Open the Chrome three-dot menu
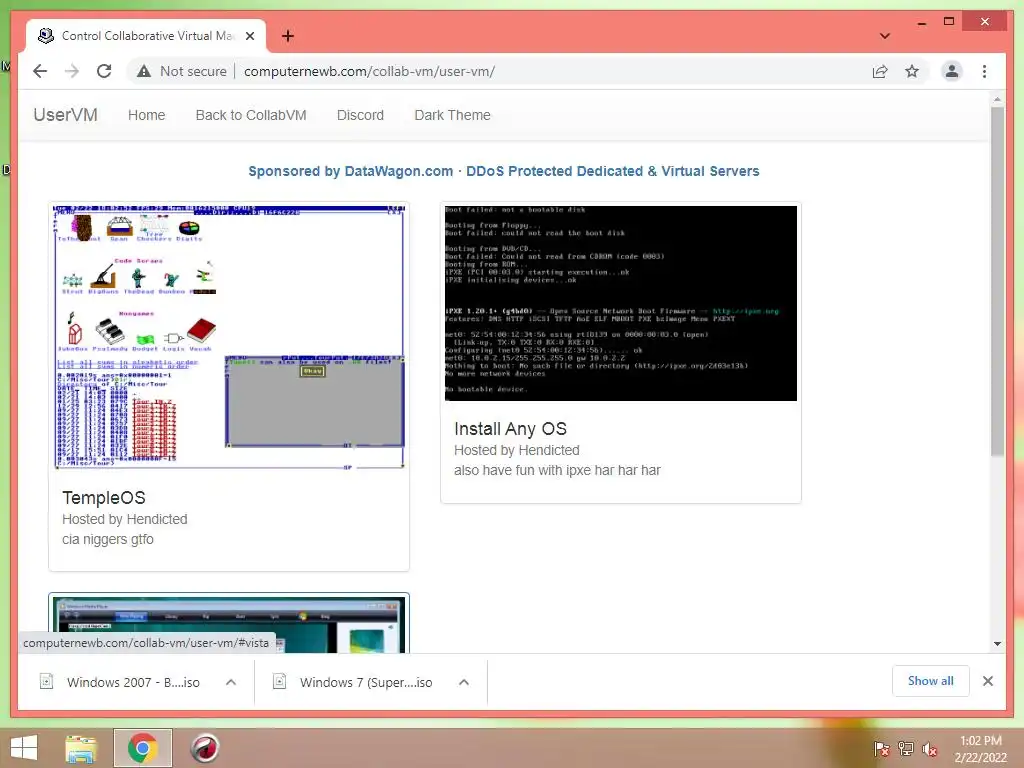The width and height of the screenshot is (1024, 768). (984, 71)
